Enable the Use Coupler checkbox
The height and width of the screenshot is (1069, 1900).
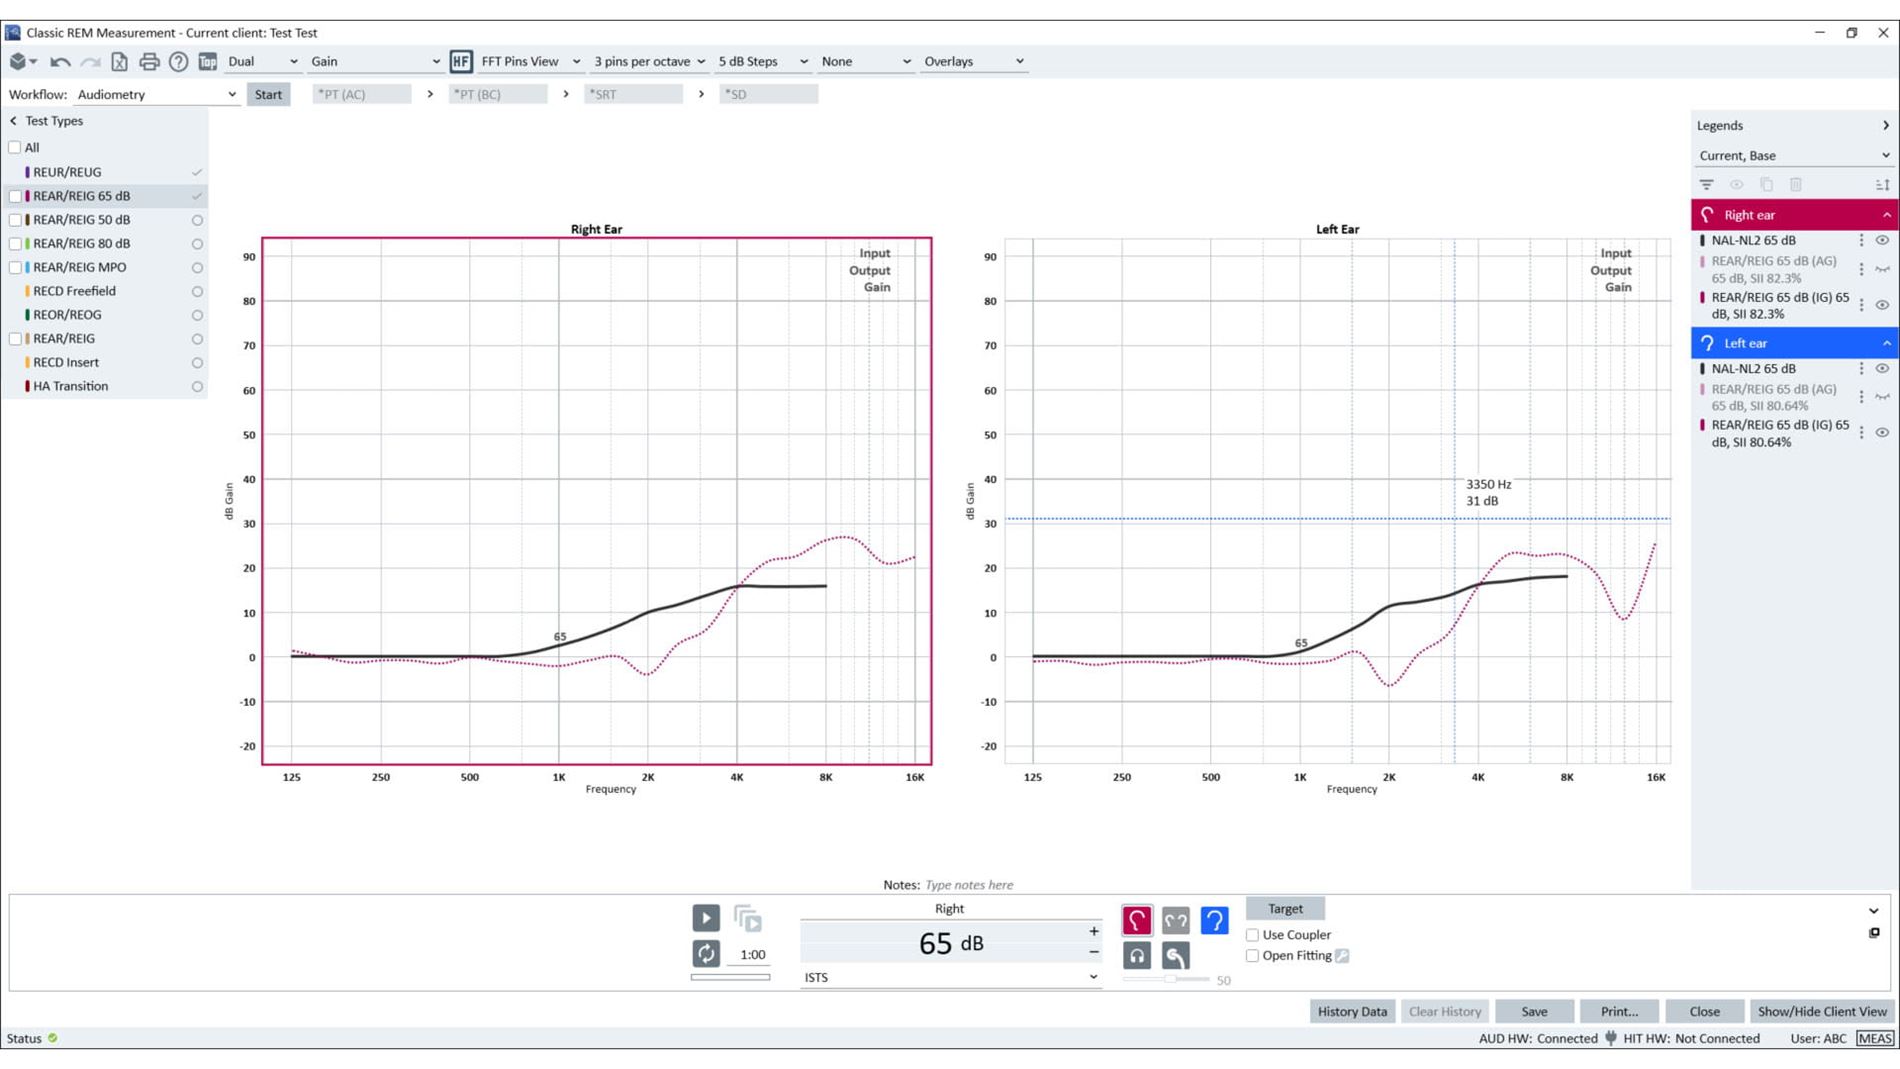coord(1252,934)
